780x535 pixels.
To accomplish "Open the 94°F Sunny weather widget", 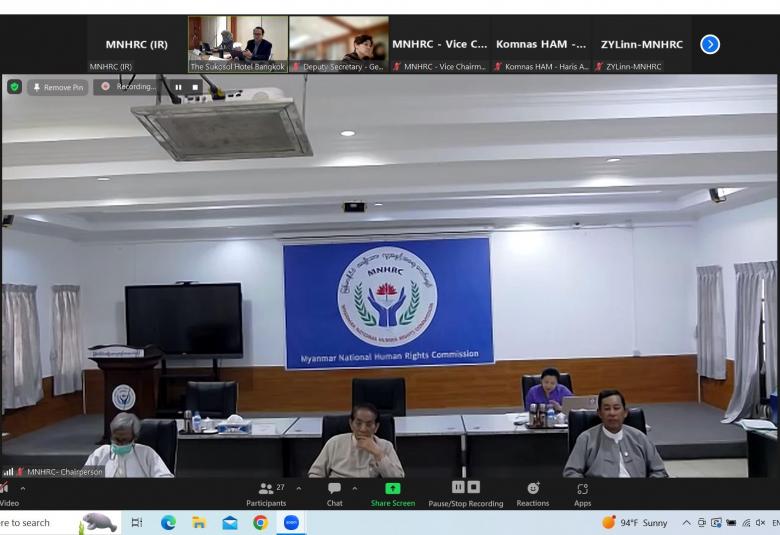I will tap(635, 523).
